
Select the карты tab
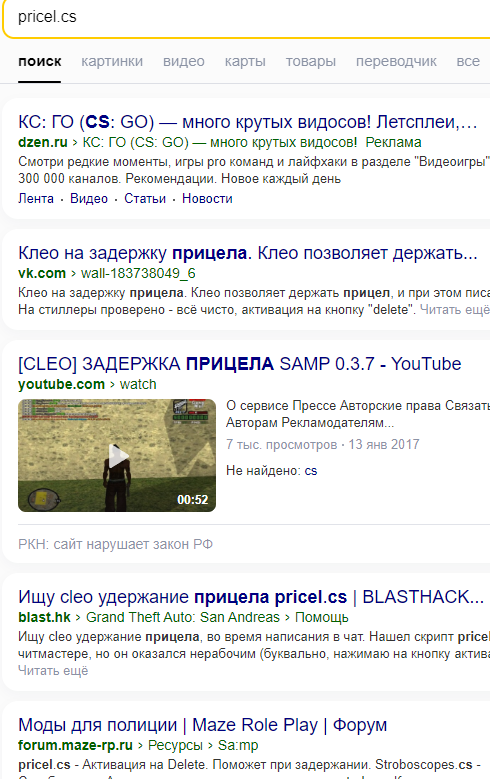coord(245,61)
